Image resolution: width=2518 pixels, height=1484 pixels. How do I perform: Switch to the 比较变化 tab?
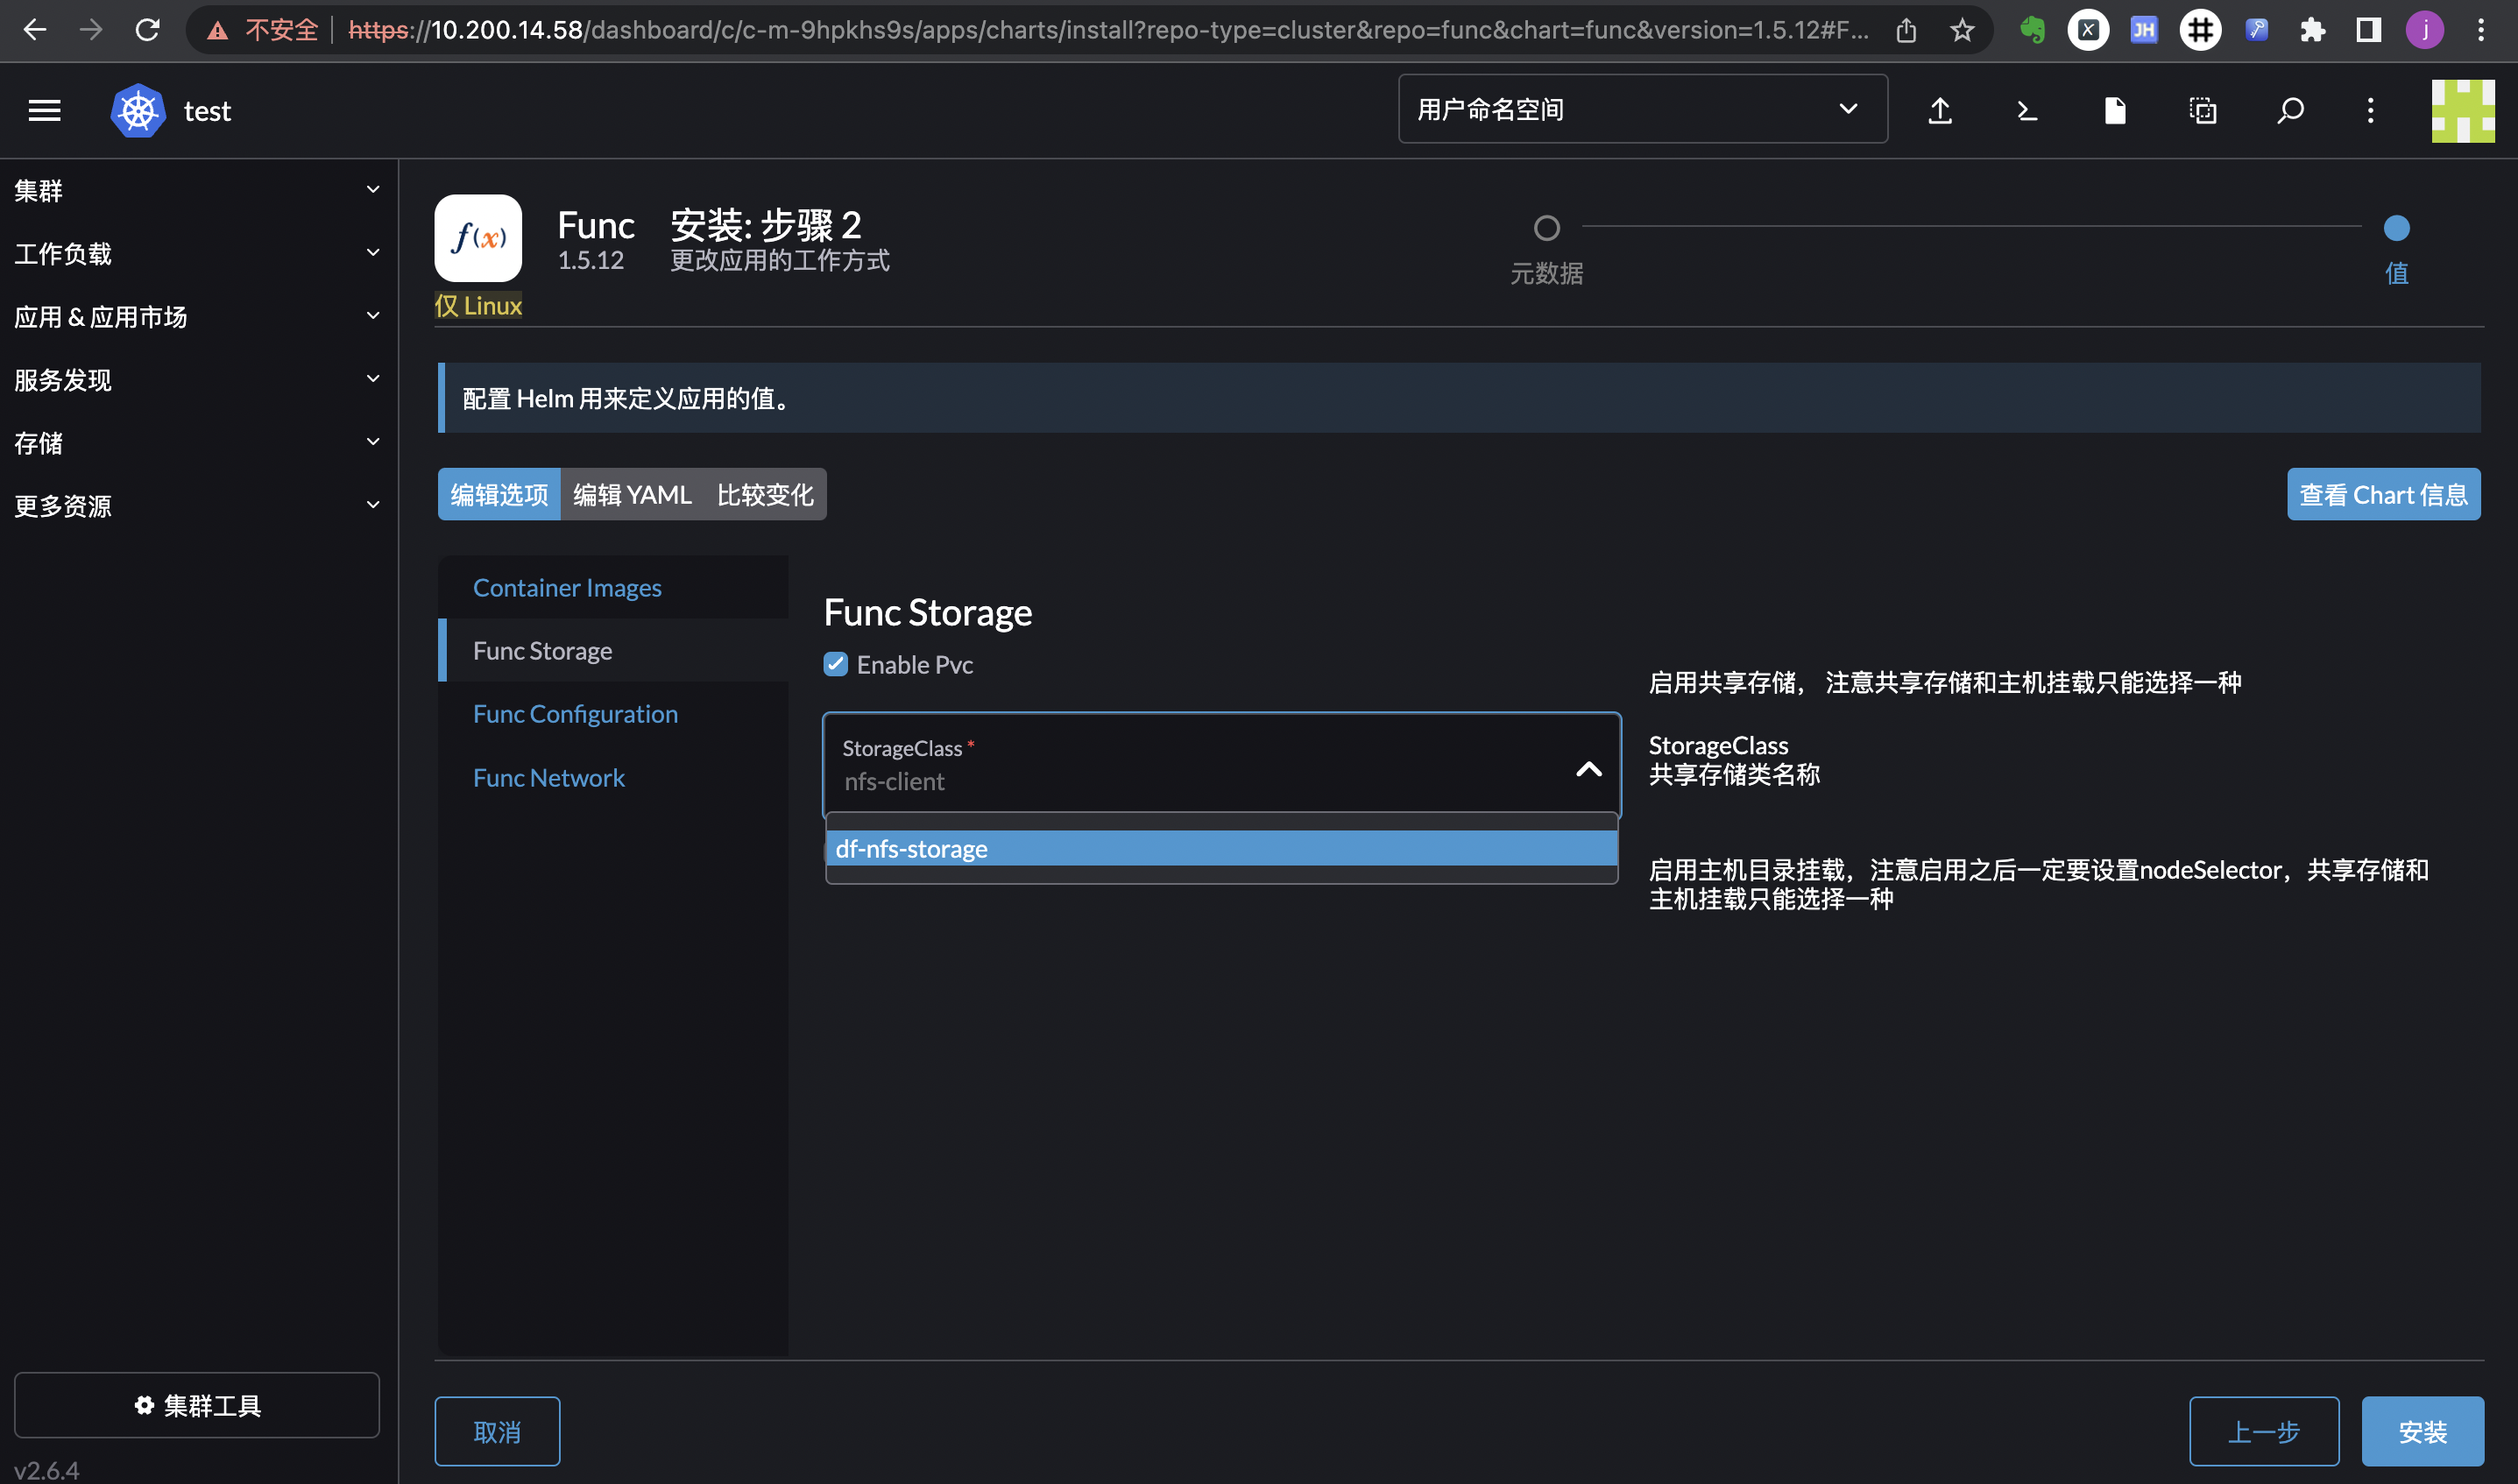(x=765, y=494)
